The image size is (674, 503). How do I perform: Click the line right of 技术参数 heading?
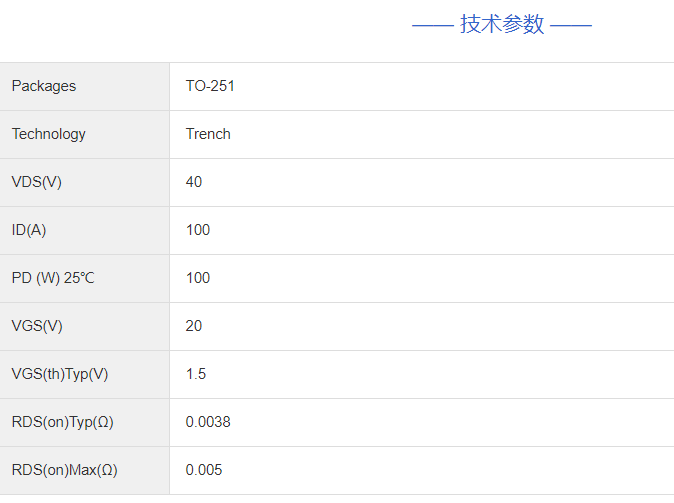pos(571,25)
